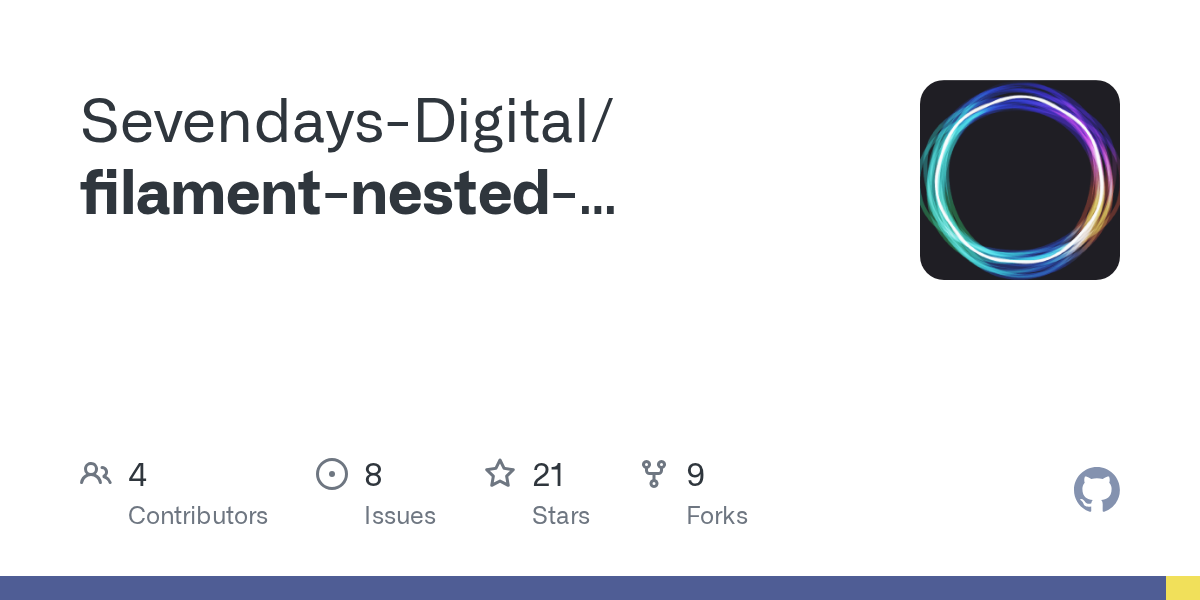Viewport: 1200px width, 600px height.
Task: Click the Contributors label
Action: (198, 516)
